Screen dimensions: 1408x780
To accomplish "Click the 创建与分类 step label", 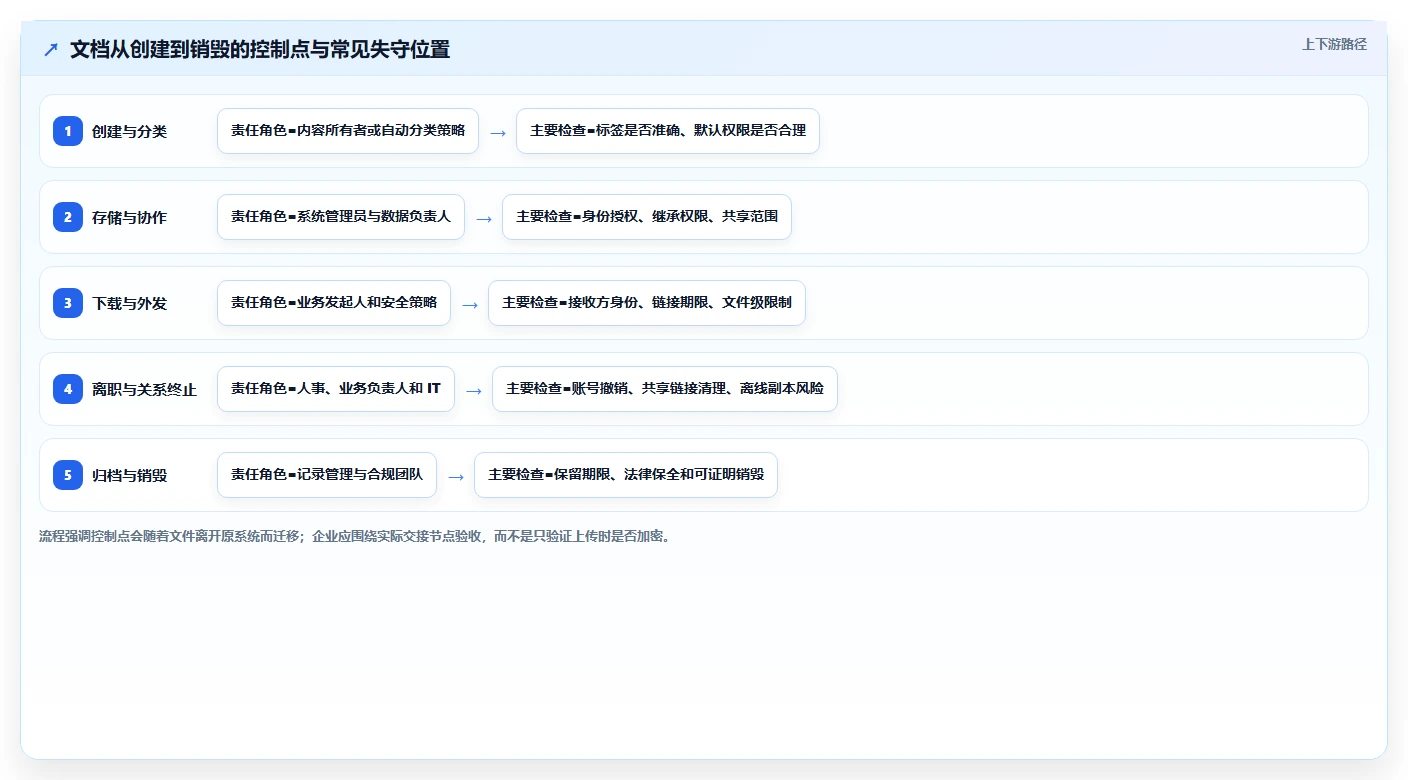I will pyautogui.click(x=129, y=131).
